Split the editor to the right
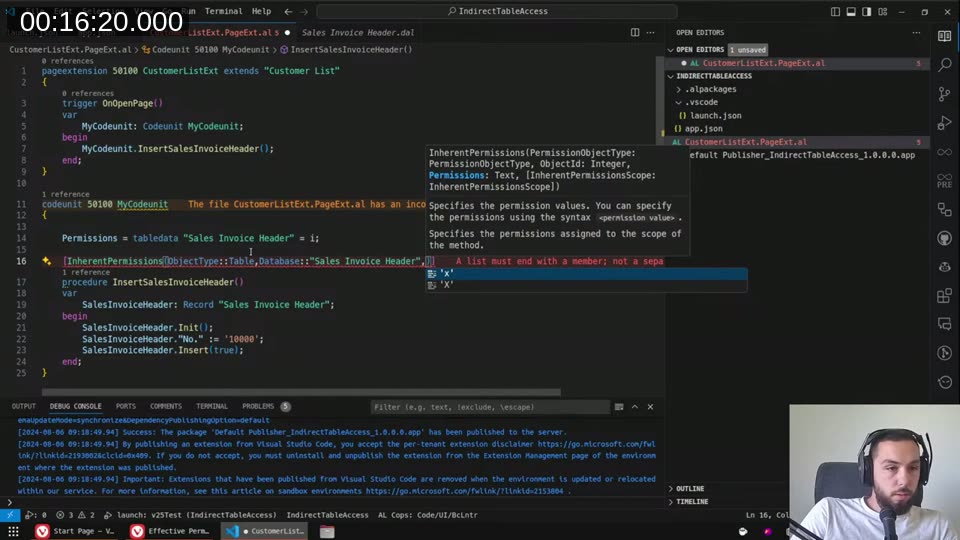Image resolution: width=960 pixels, height=540 pixels. coord(635,32)
